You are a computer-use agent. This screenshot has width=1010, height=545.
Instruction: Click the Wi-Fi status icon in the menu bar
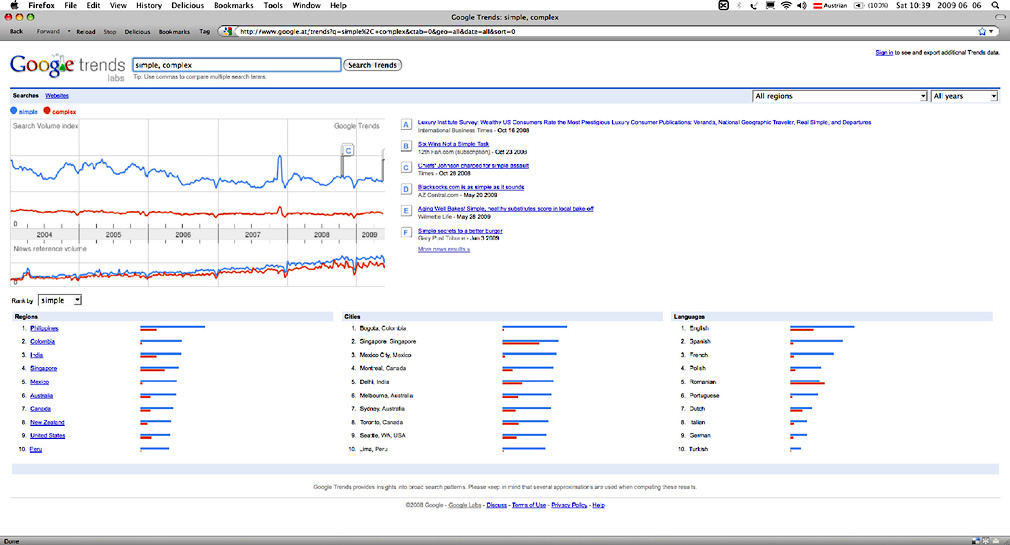click(786, 5)
